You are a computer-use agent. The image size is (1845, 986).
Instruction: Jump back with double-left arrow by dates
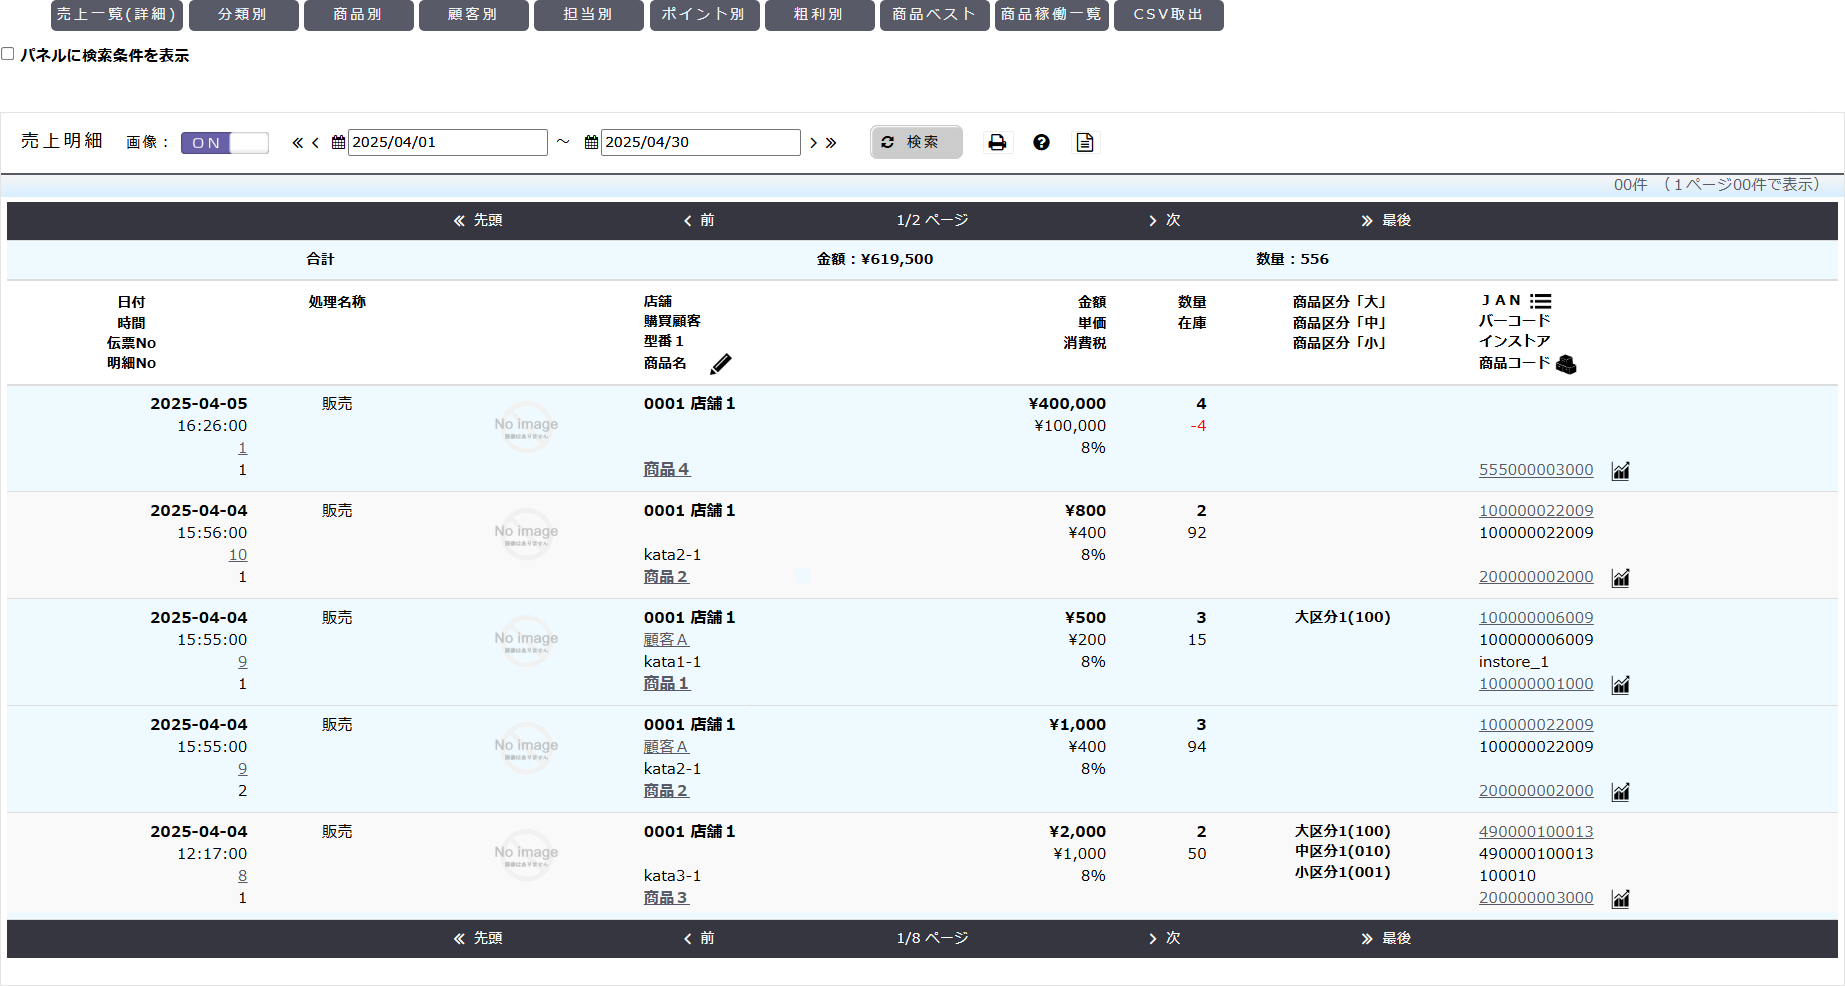(297, 143)
